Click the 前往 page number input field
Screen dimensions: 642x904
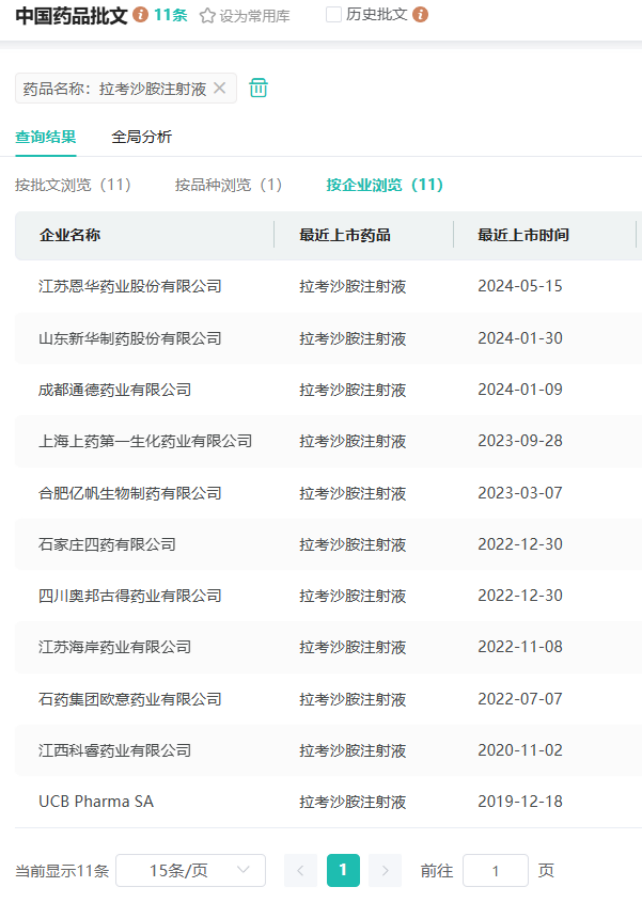(496, 870)
